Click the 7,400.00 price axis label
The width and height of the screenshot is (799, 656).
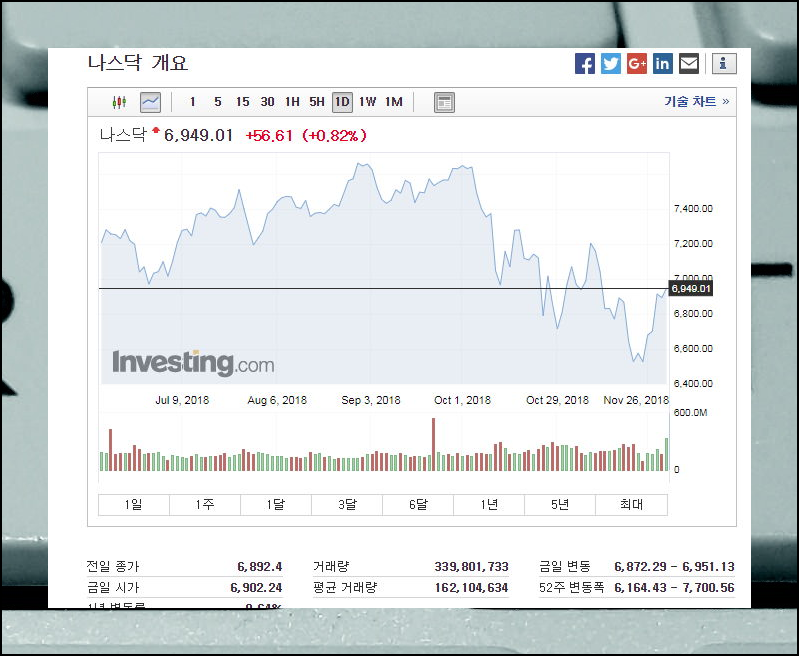tap(693, 208)
